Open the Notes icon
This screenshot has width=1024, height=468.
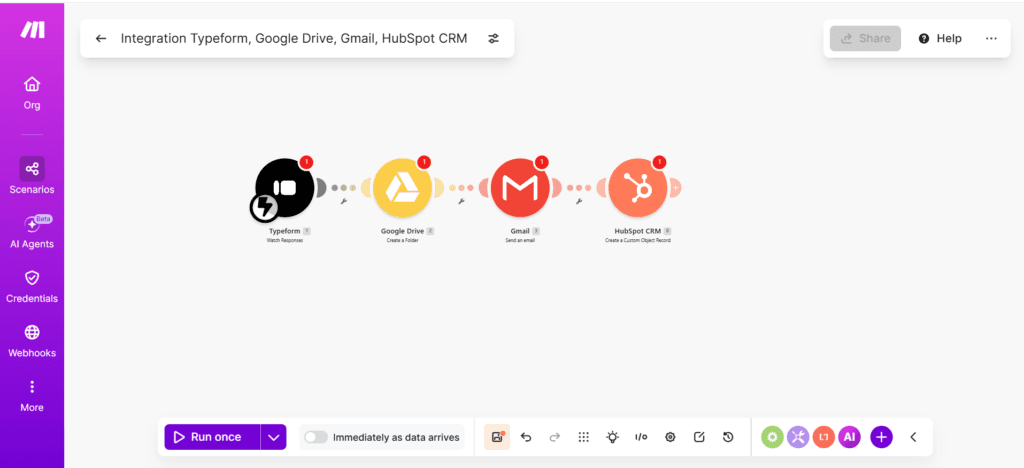tap(699, 437)
